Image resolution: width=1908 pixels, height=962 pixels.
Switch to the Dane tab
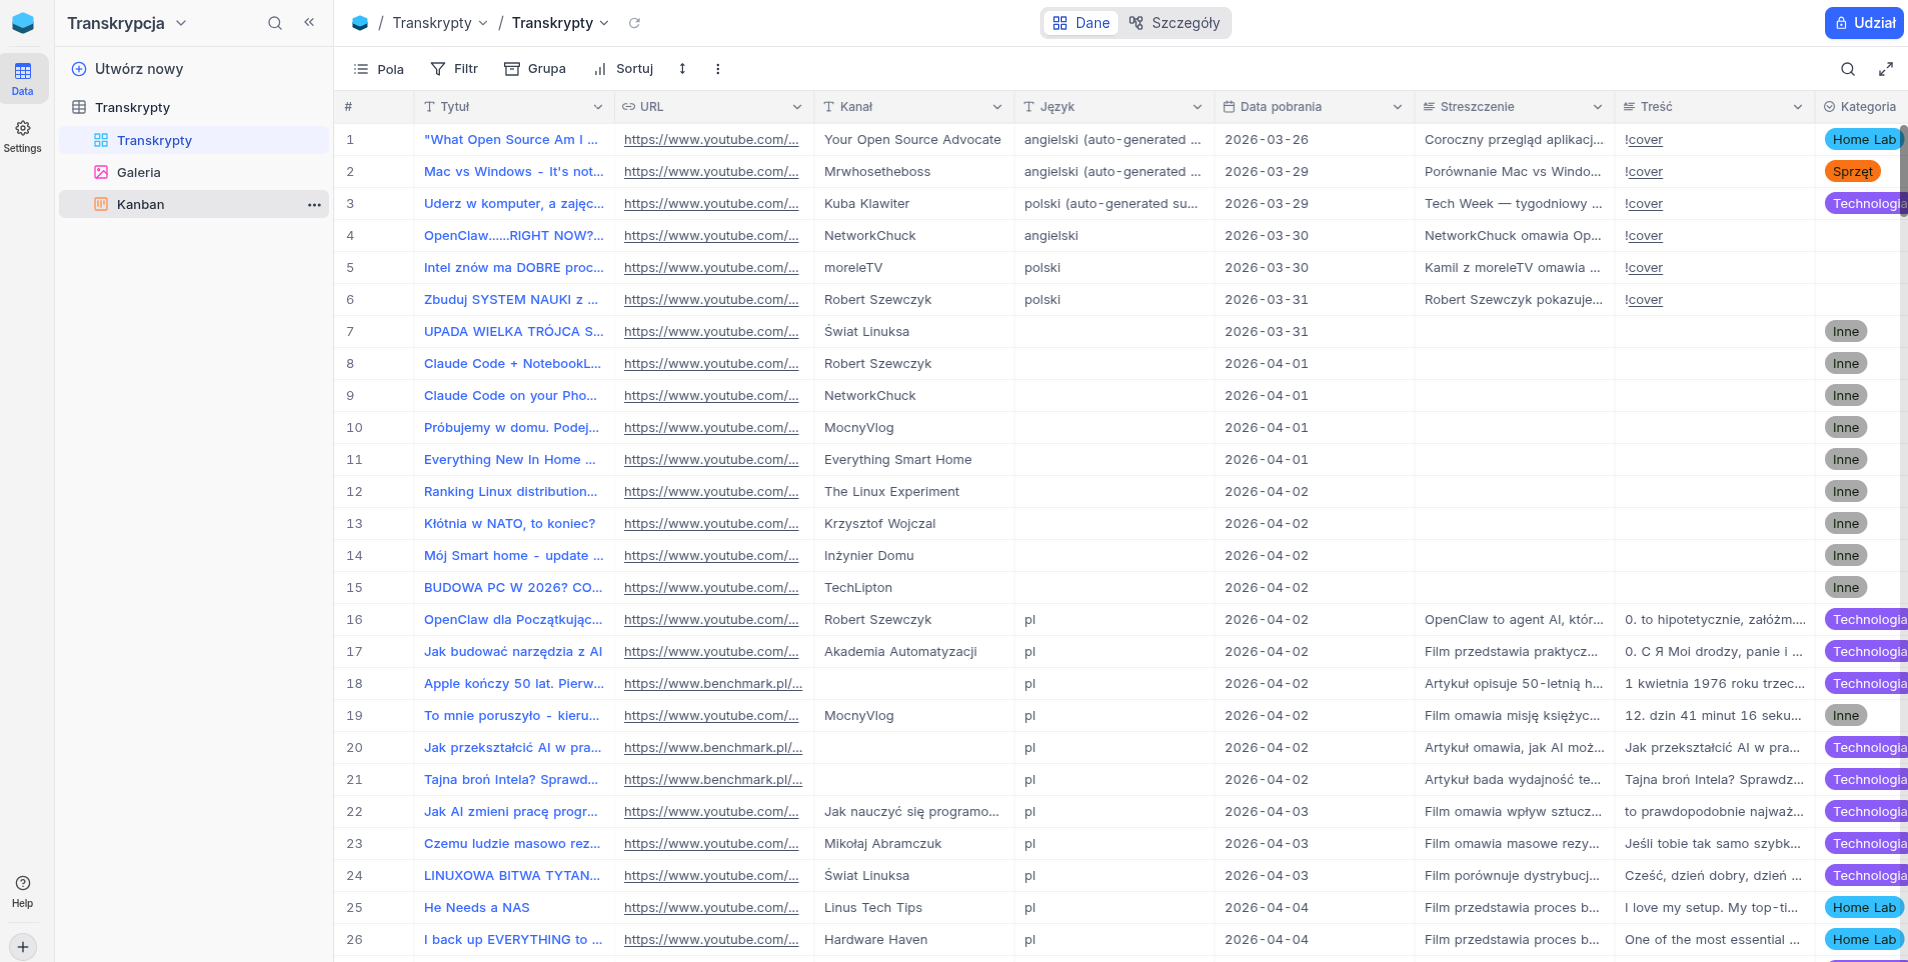pyautogui.click(x=1081, y=23)
